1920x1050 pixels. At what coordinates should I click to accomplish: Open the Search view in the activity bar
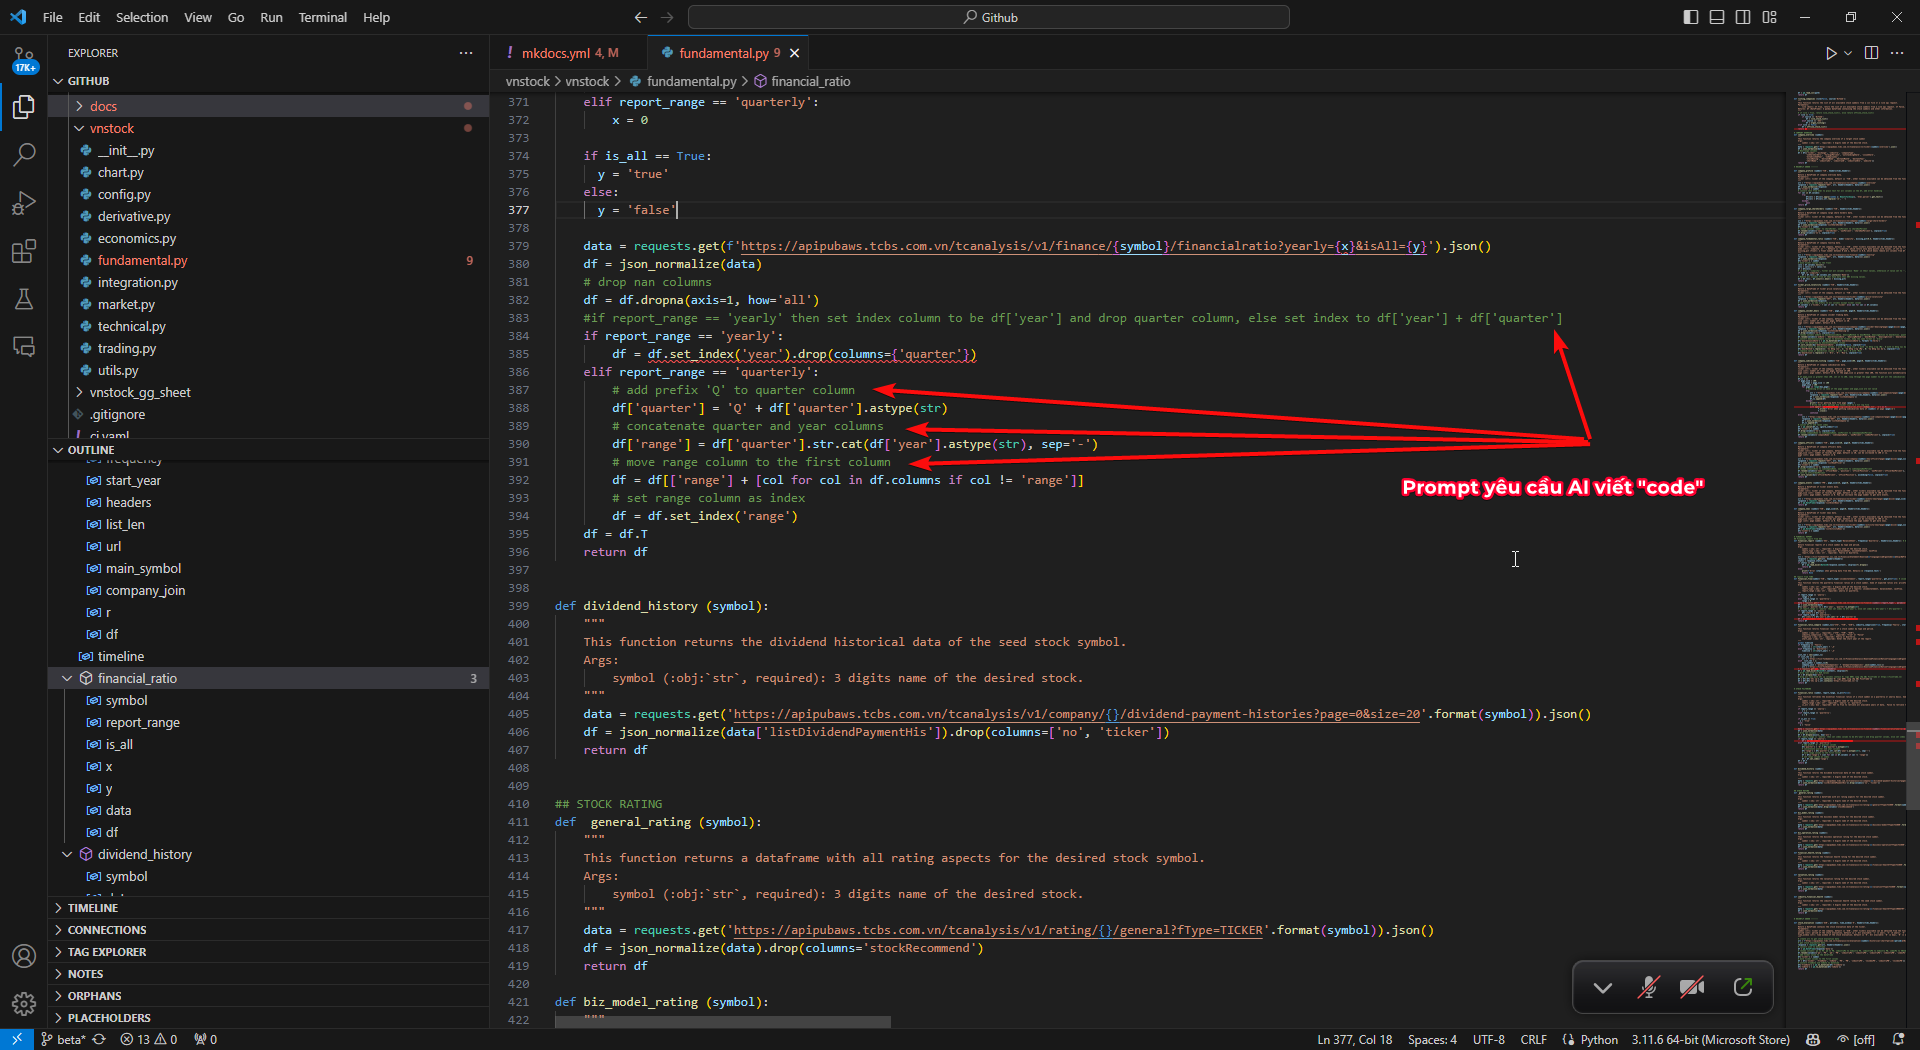point(24,154)
